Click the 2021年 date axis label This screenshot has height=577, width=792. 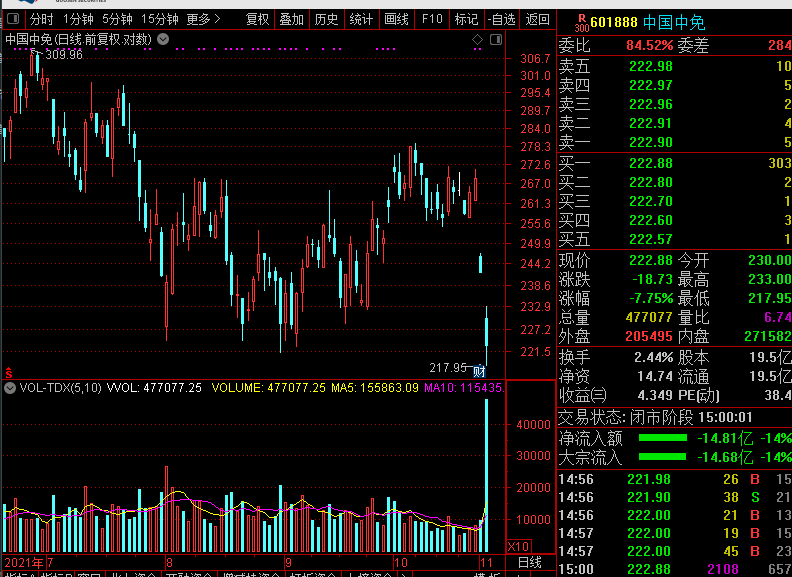pos(24,562)
